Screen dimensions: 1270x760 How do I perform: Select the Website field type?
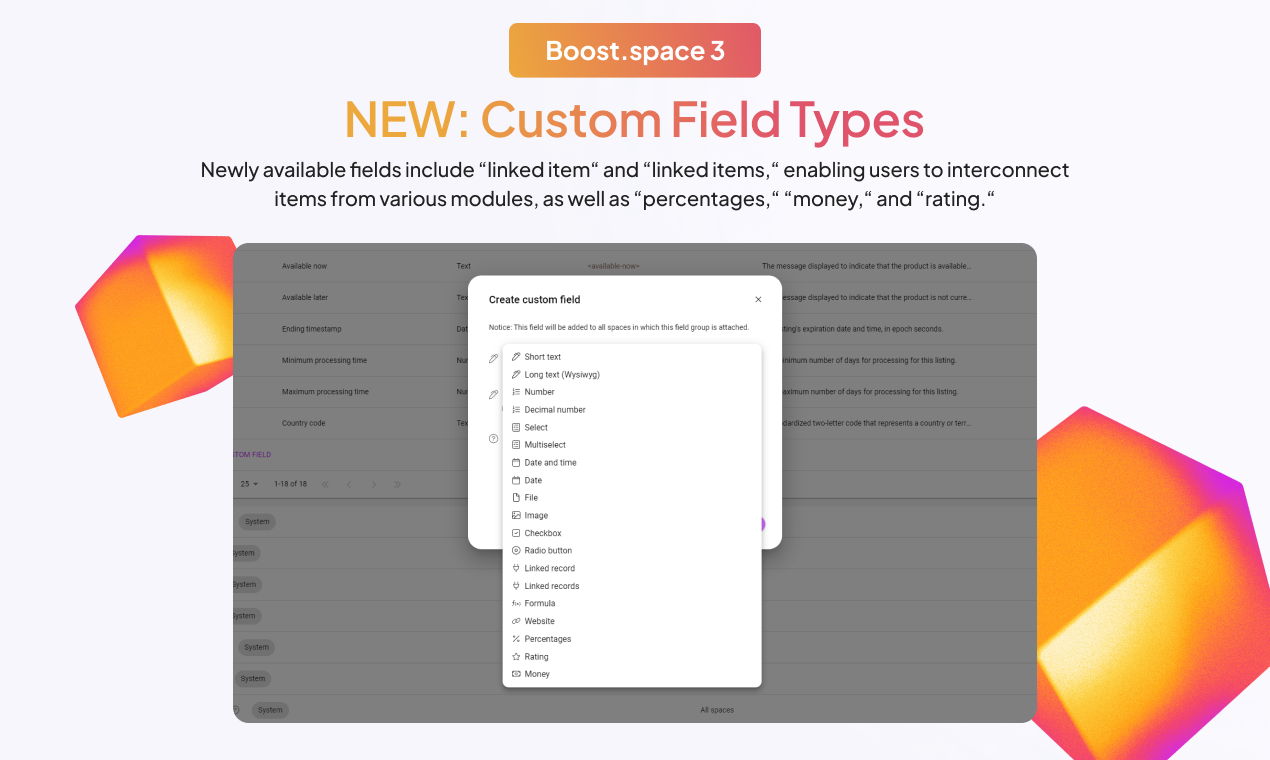[x=632, y=621]
